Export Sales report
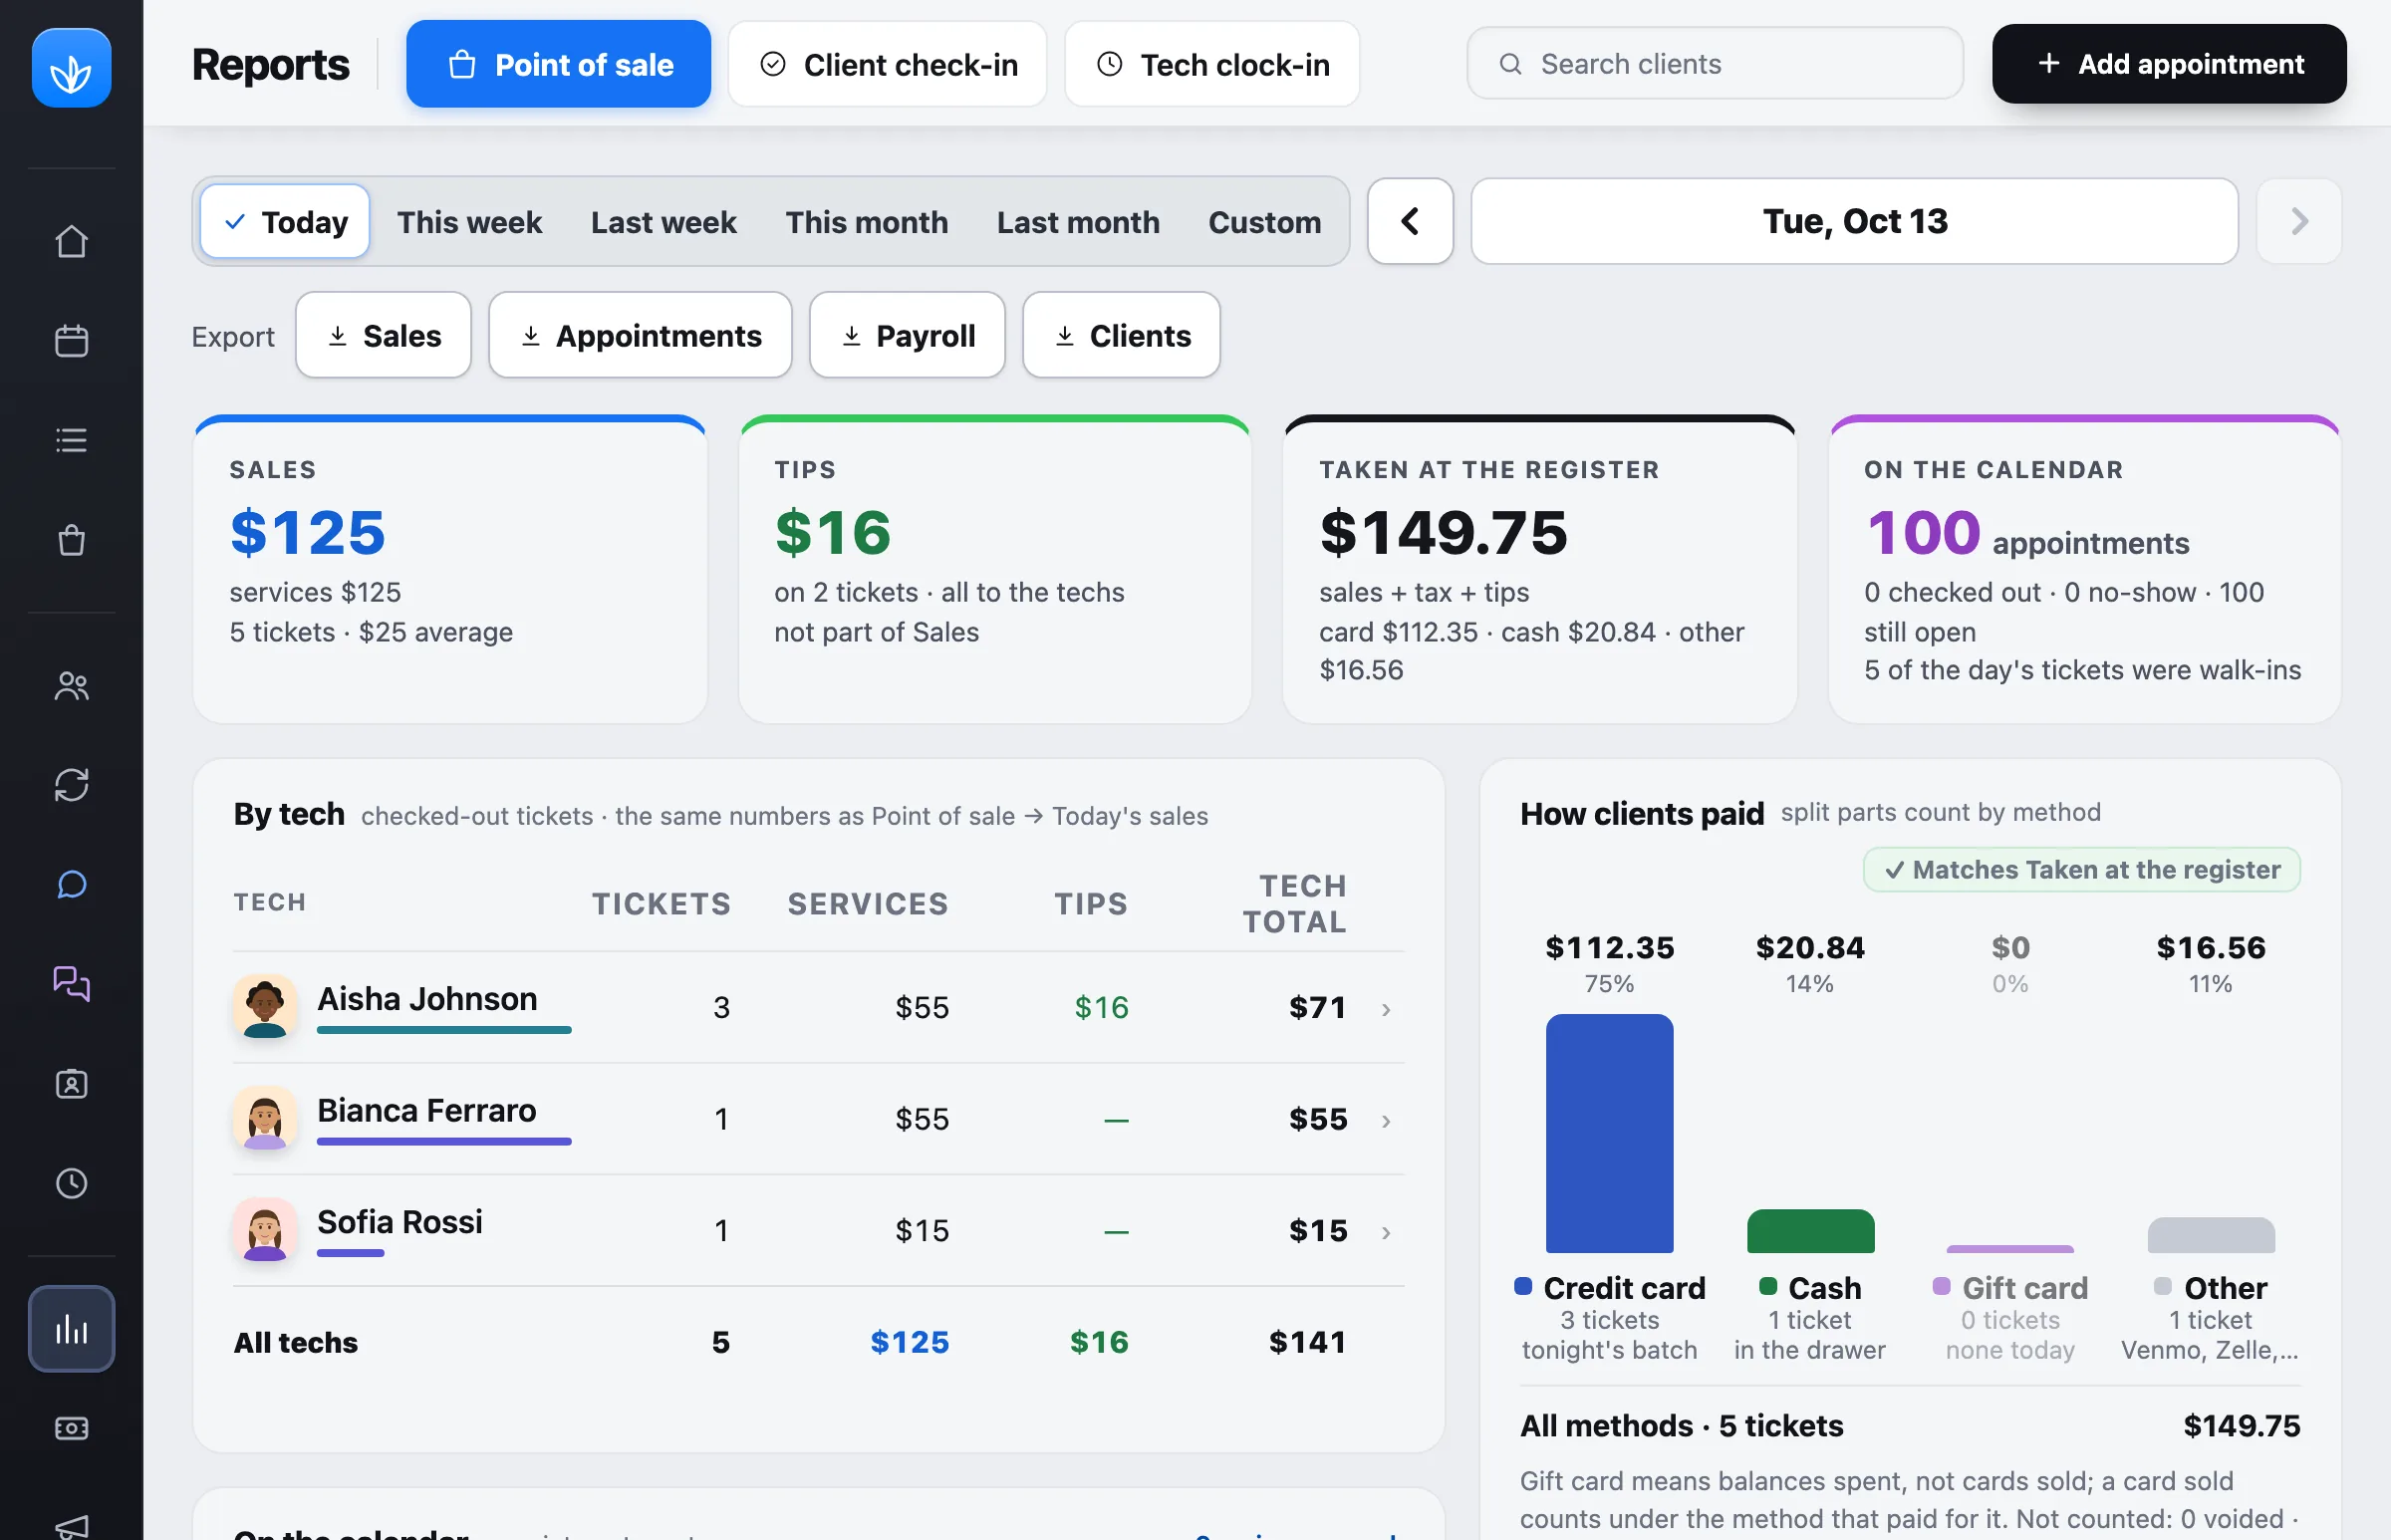Screen dimensions: 2391x1540 (383, 335)
